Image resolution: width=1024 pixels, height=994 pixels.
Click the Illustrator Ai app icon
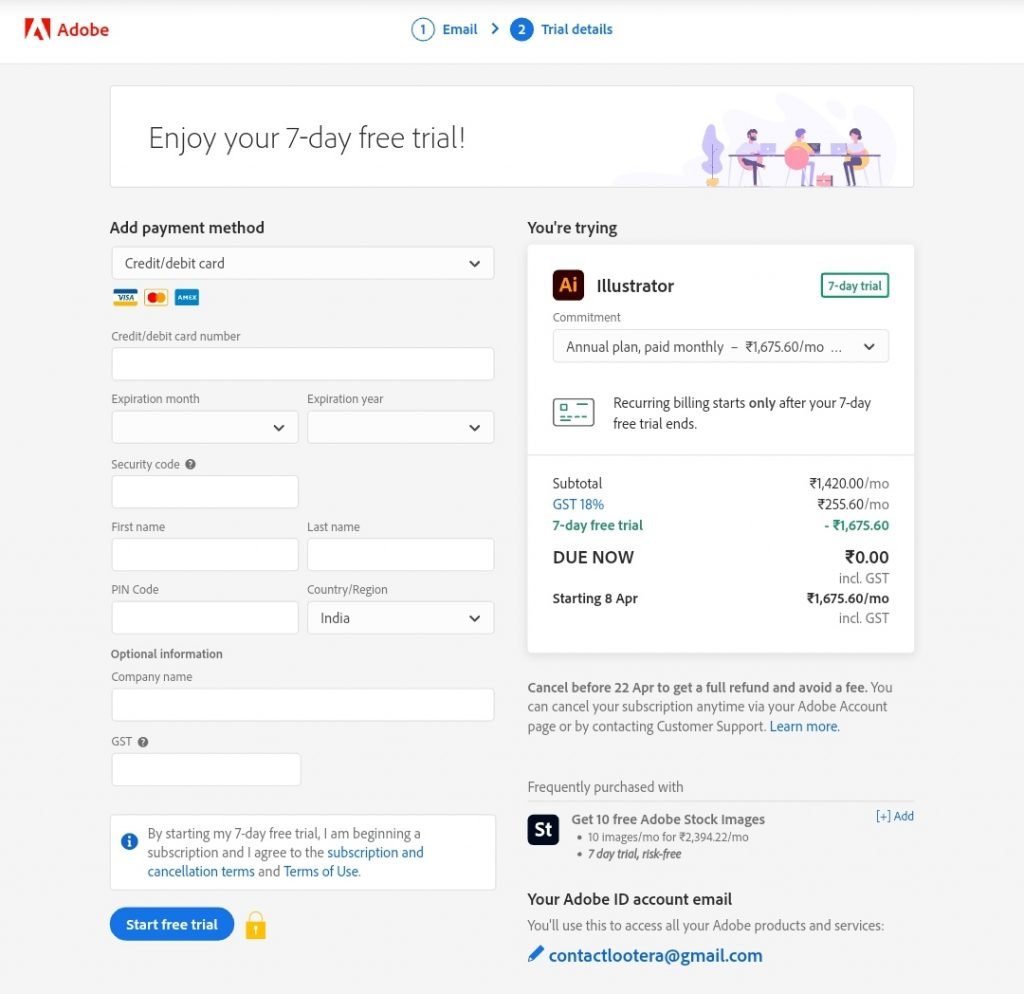click(x=568, y=285)
